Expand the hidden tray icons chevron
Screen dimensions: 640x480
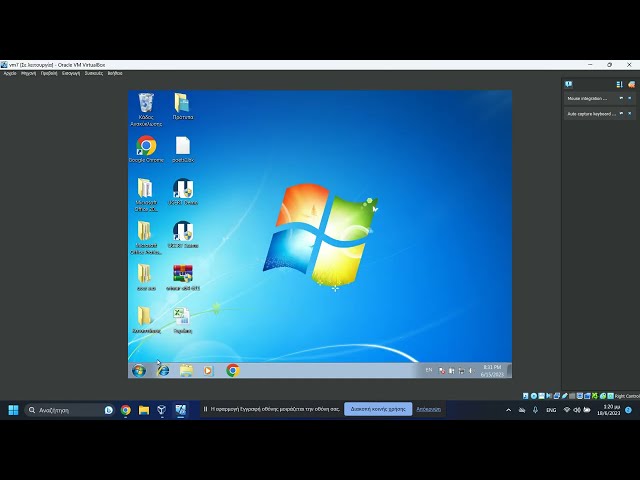tap(509, 410)
